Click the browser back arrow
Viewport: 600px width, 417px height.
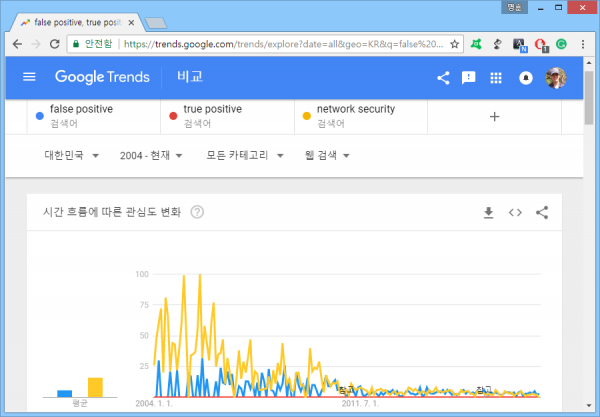pyautogui.click(x=17, y=44)
